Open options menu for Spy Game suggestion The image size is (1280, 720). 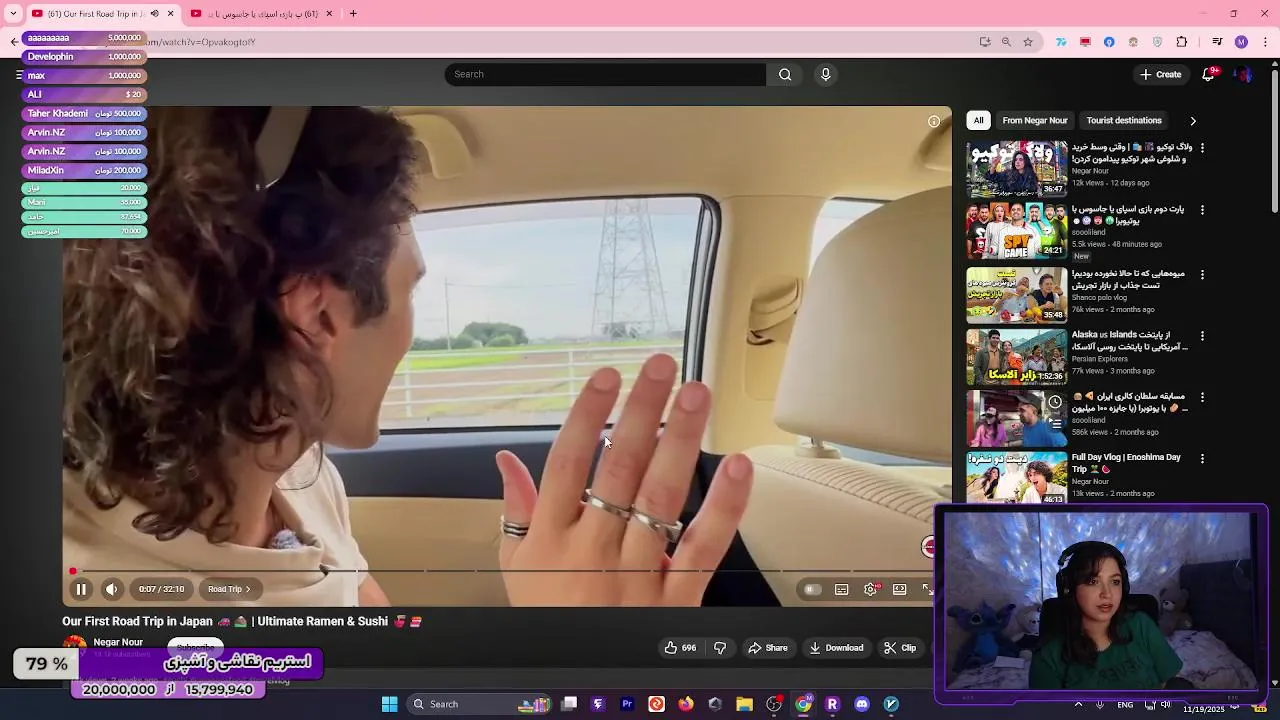[1202, 210]
